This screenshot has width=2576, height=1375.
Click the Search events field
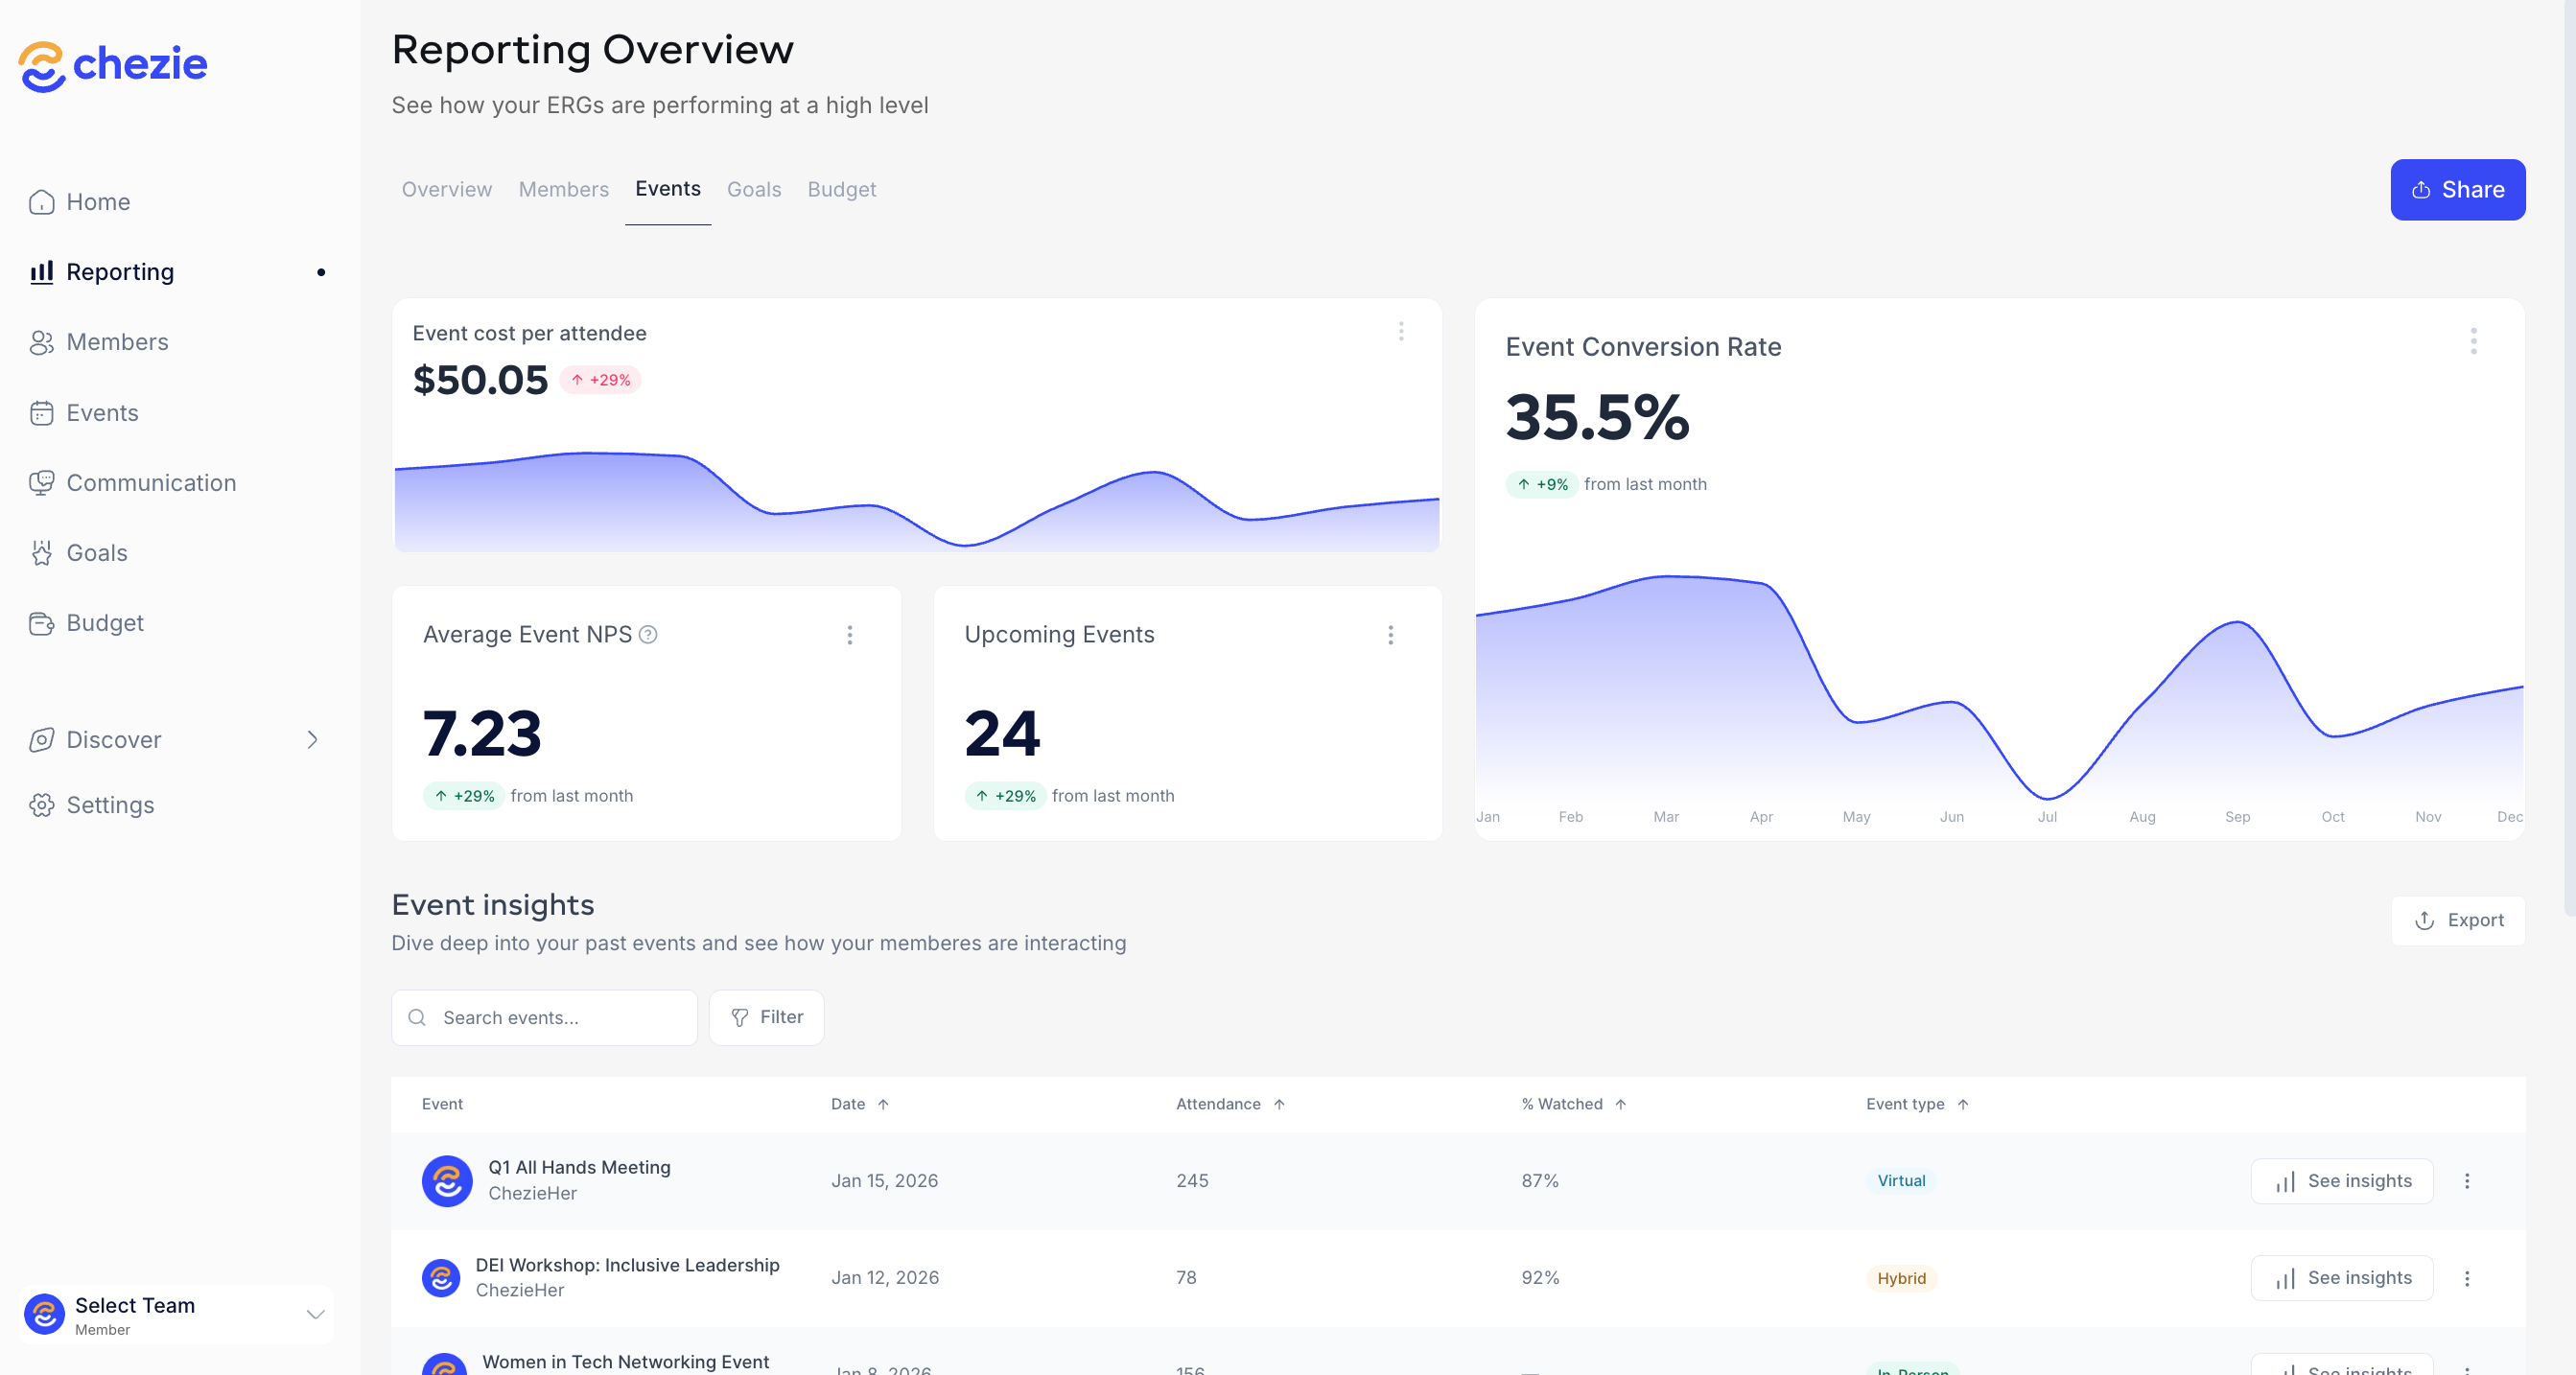pos(545,1018)
